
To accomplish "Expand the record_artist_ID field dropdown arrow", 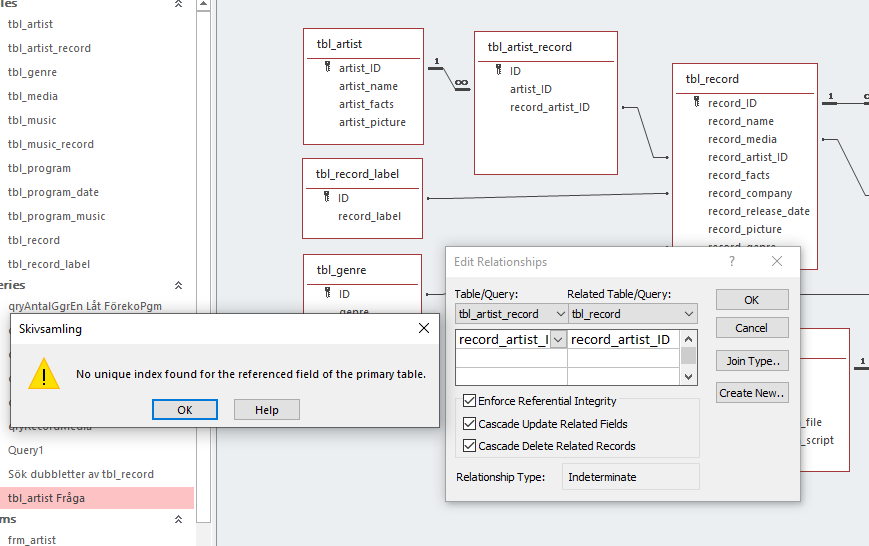I will 558,339.
